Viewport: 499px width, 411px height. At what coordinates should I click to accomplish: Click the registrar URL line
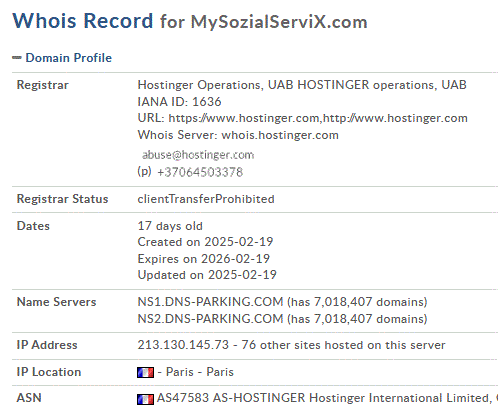[x=302, y=118]
